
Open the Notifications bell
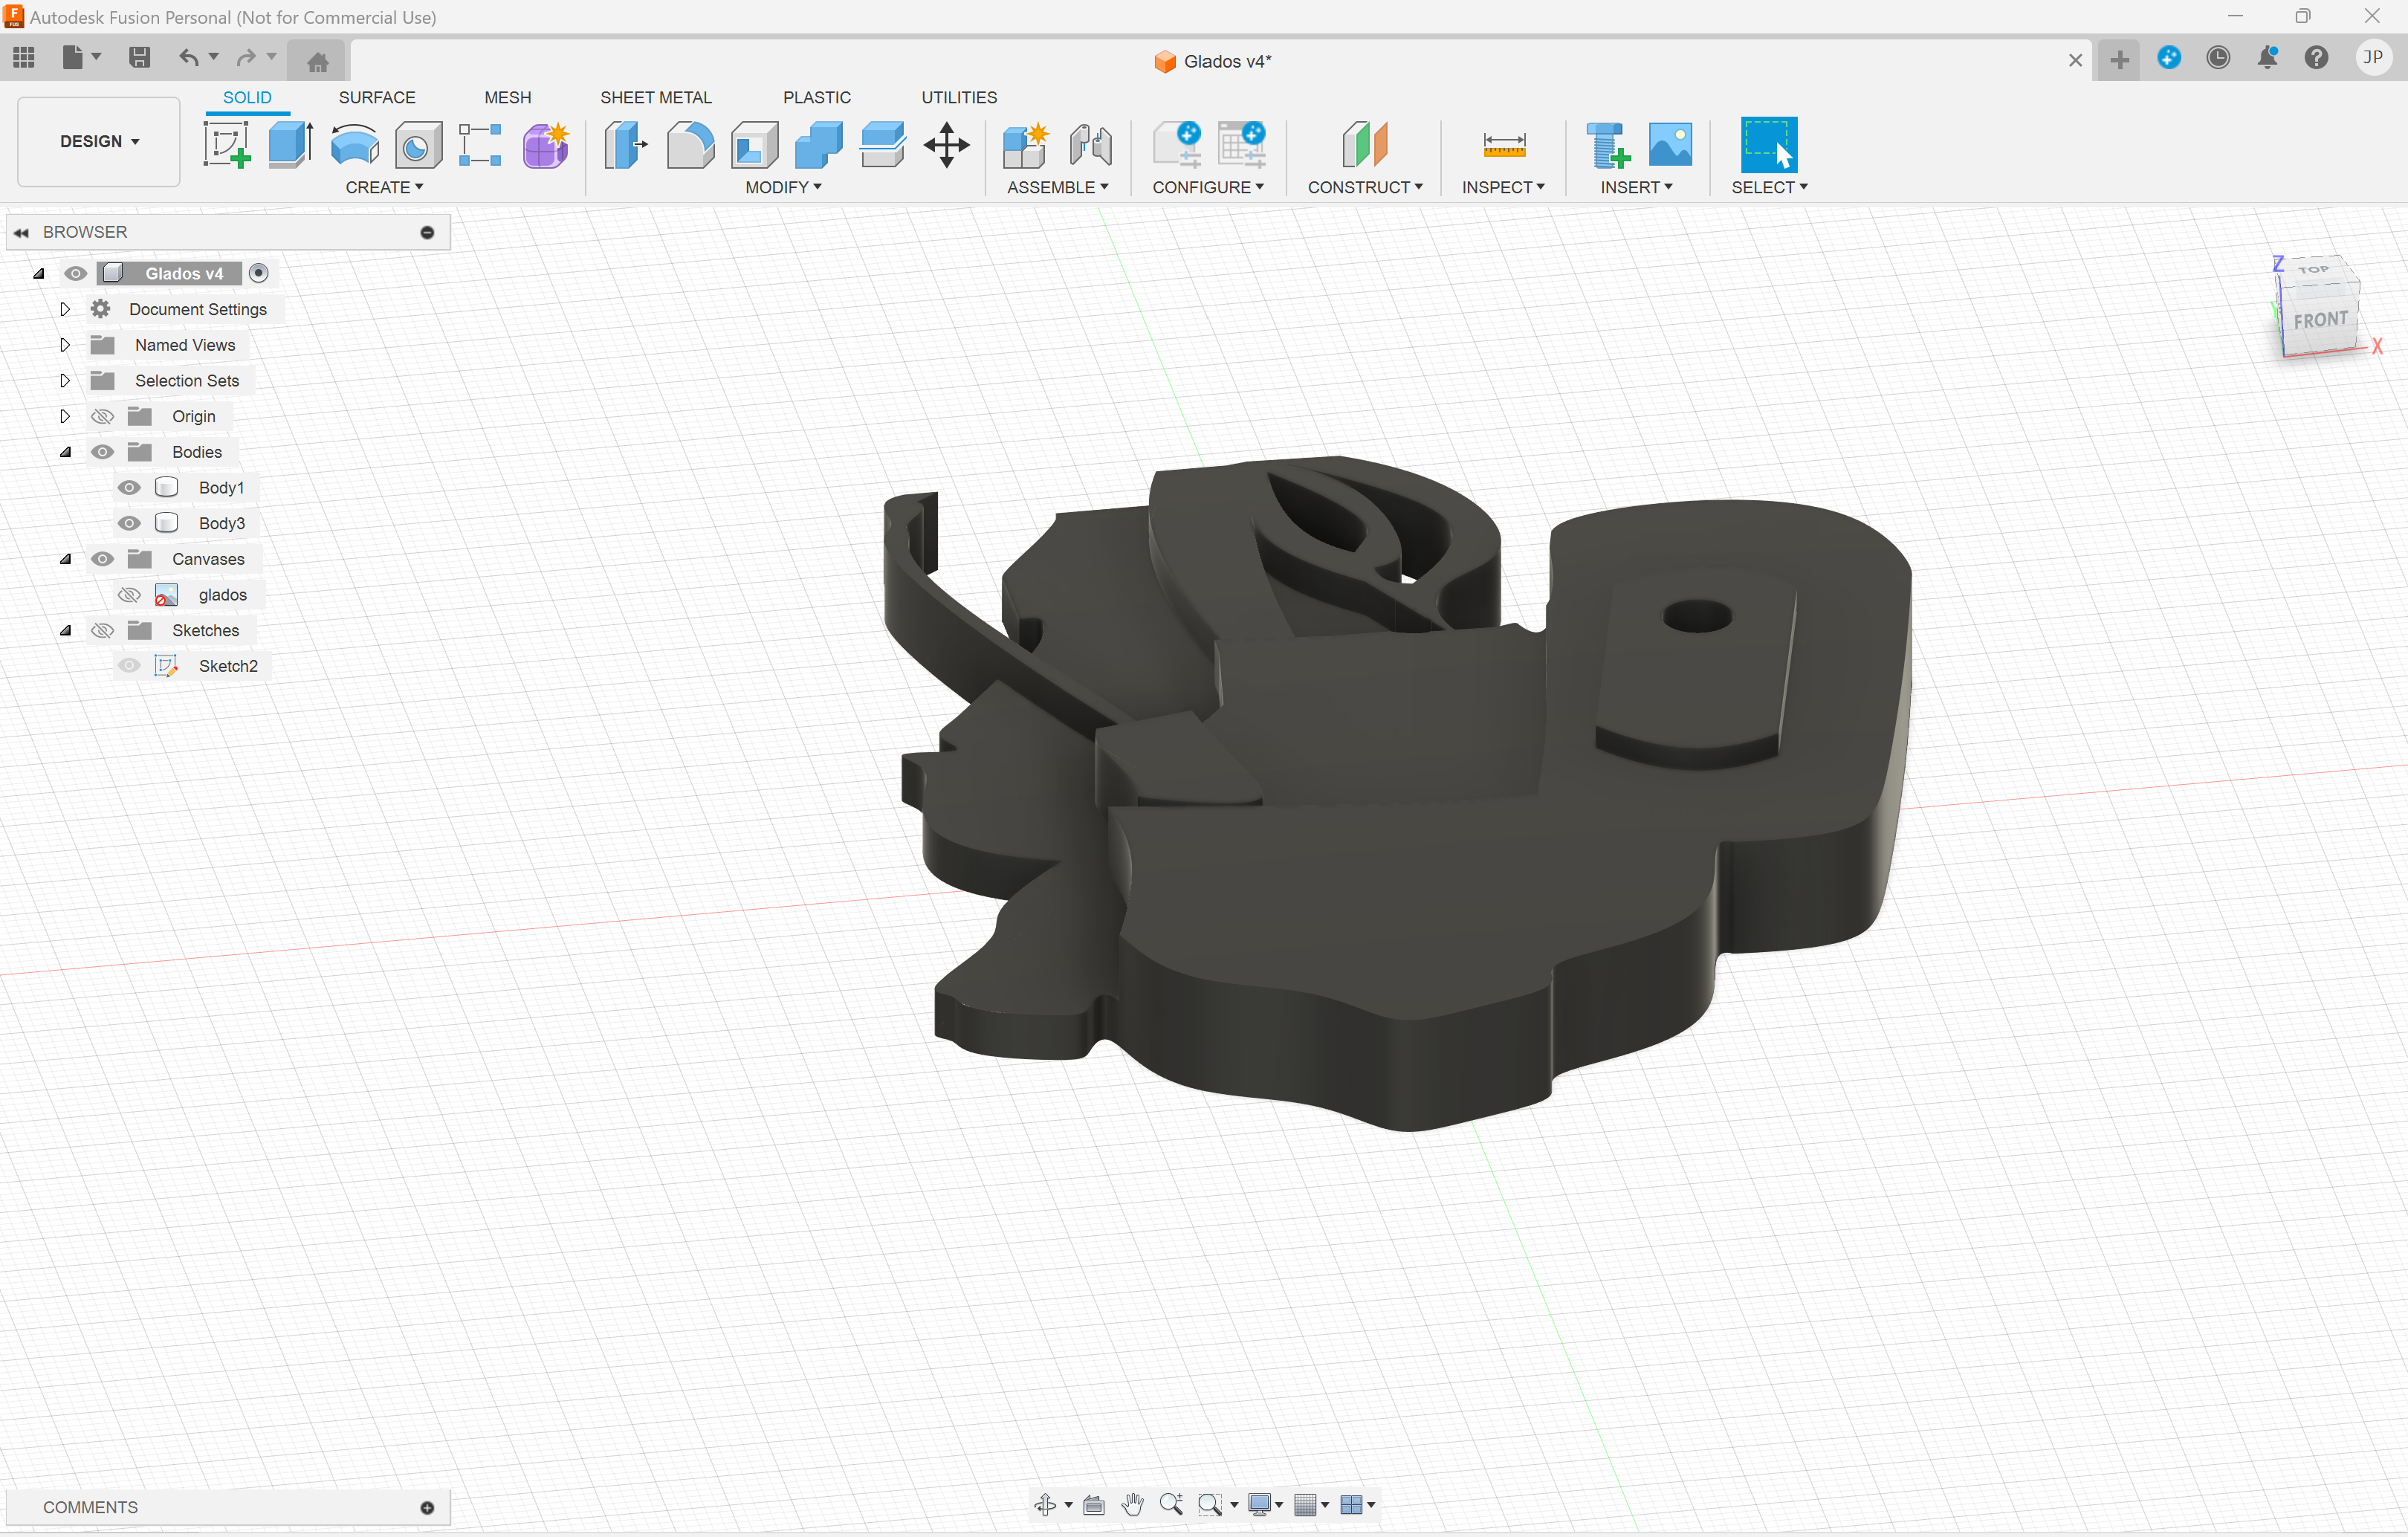[x=2267, y=58]
